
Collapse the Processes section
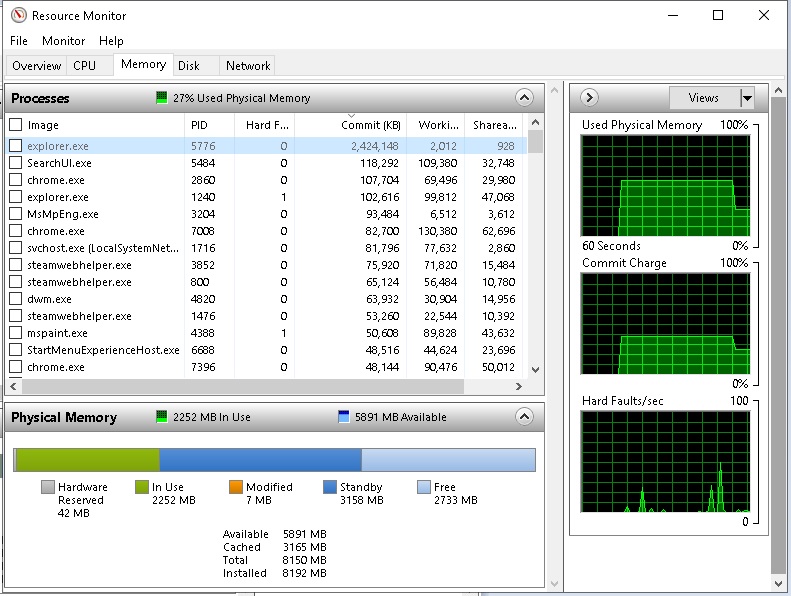524,97
